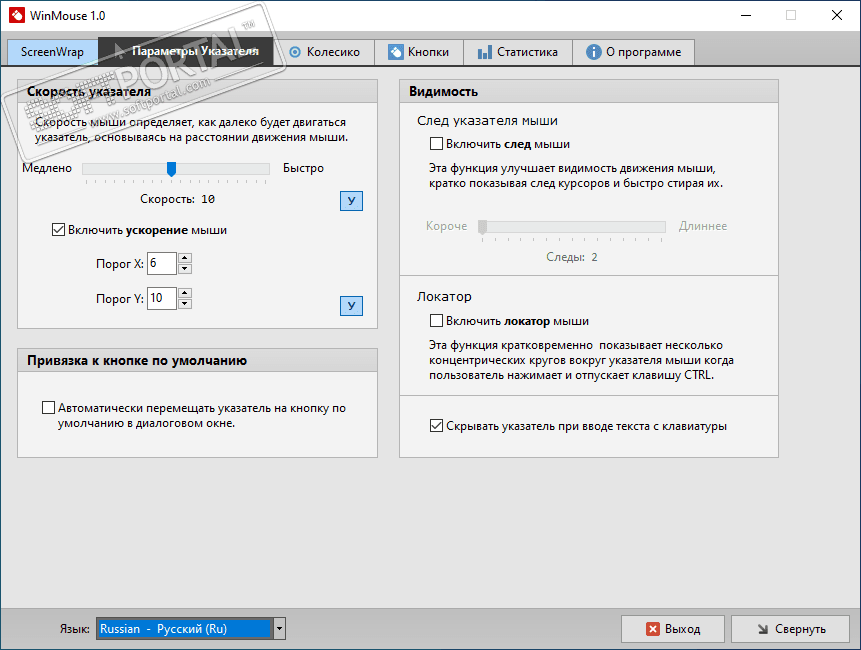Image resolution: width=861 pixels, height=650 pixels.
Task: Click the WinMouse app icon in title bar
Action: [17, 15]
